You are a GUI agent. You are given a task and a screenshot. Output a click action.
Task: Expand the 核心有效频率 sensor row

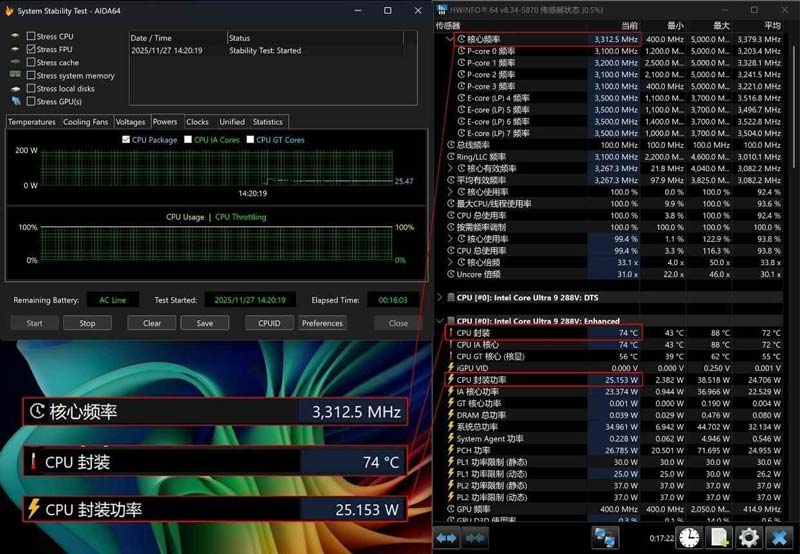pyautogui.click(x=450, y=168)
